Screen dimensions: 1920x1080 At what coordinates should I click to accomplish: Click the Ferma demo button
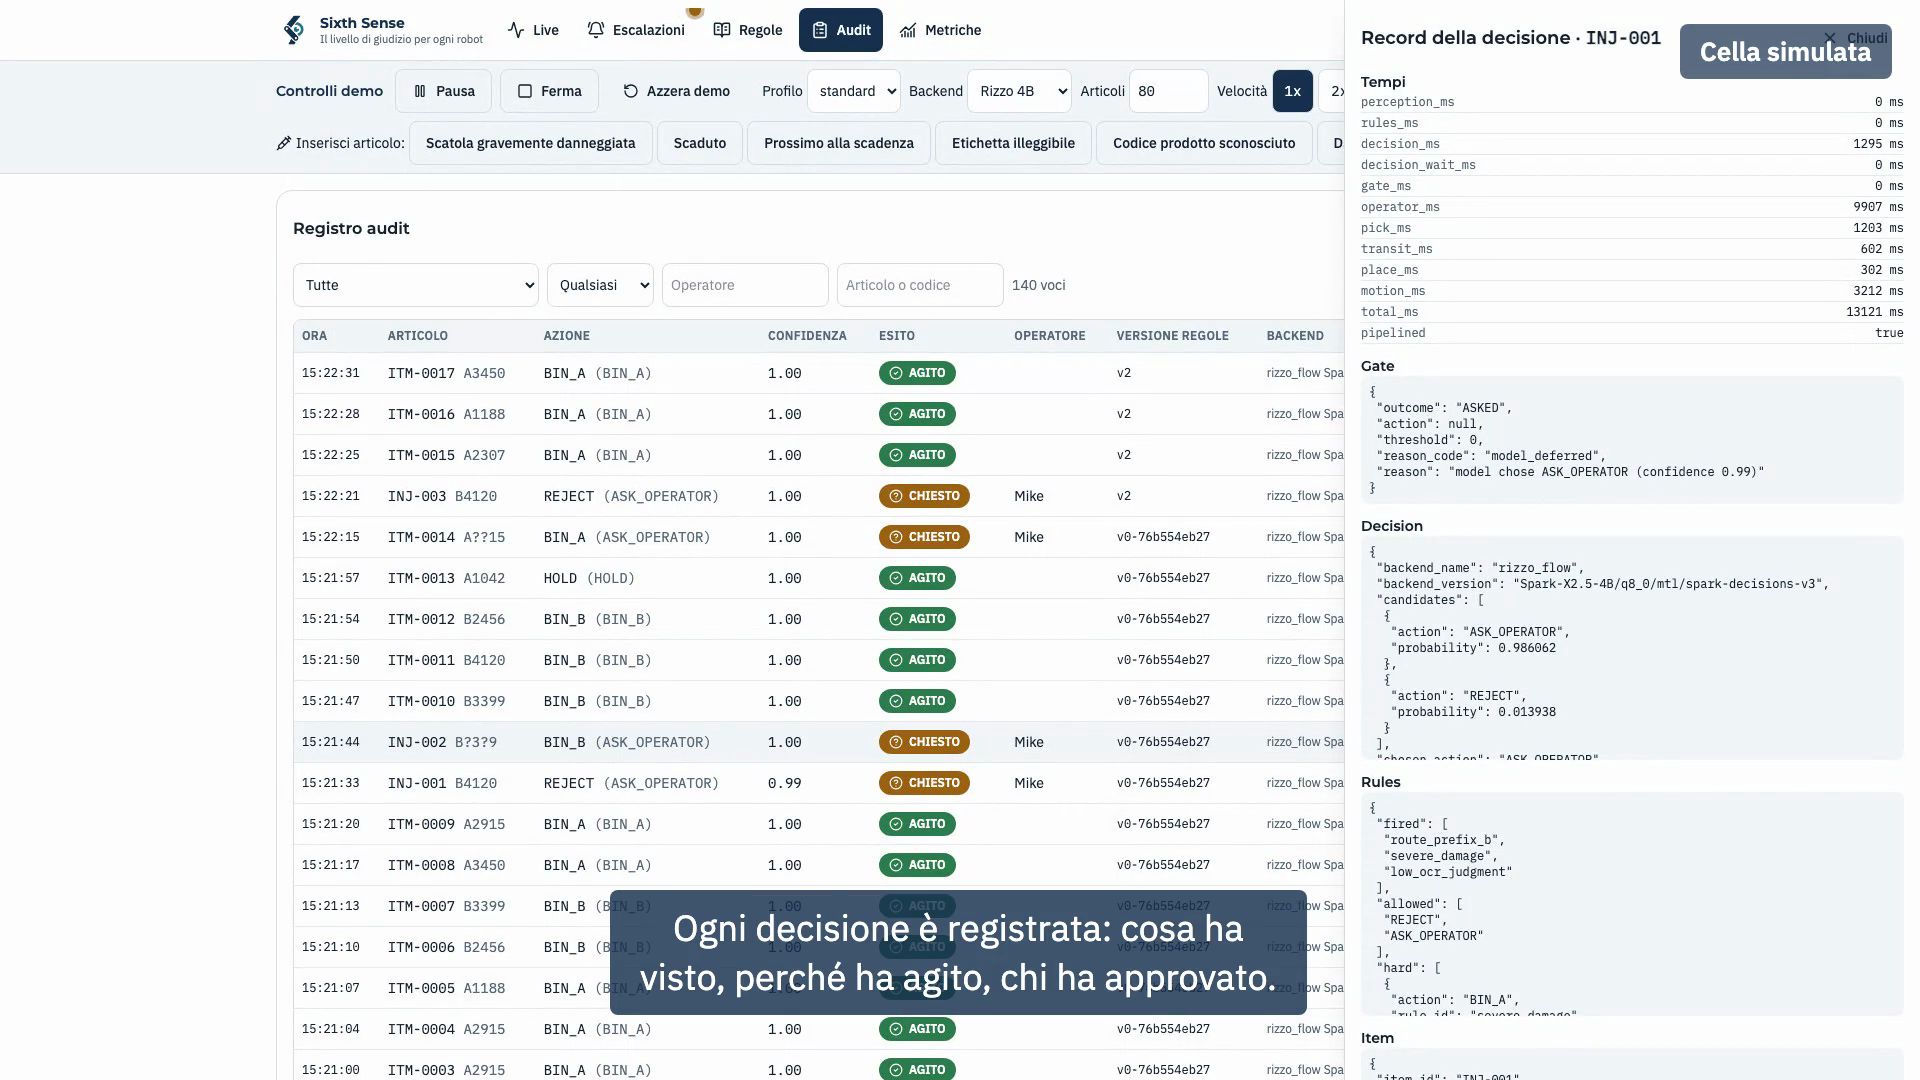tap(549, 91)
